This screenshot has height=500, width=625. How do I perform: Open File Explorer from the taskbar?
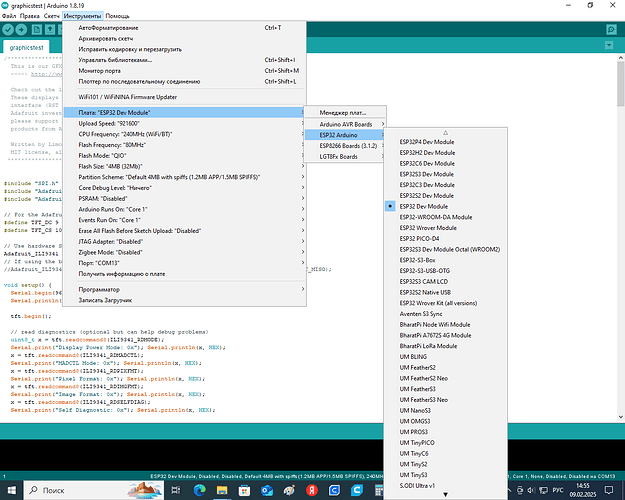[x=222, y=490]
